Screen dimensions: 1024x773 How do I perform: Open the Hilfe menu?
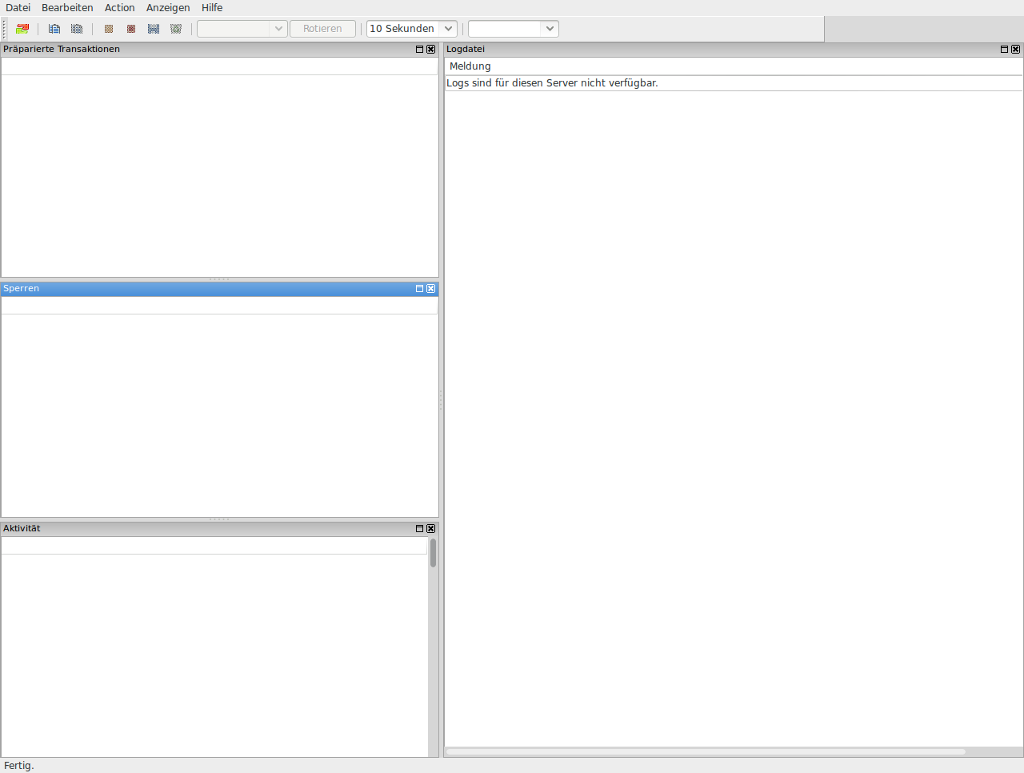click(212, 7)
